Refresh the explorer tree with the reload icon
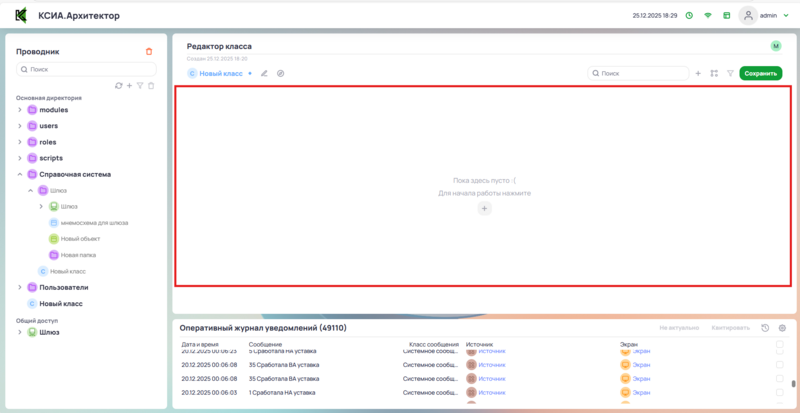 (x=119, y=86)
